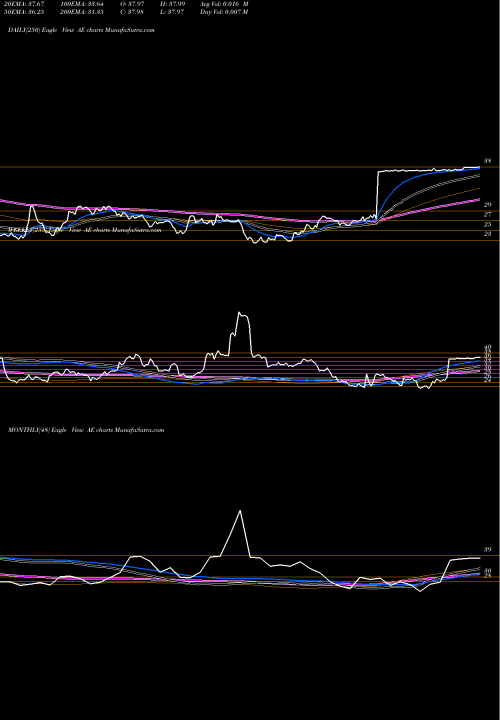Click the 38 price label on daily chart

click(x=488, y=161)
